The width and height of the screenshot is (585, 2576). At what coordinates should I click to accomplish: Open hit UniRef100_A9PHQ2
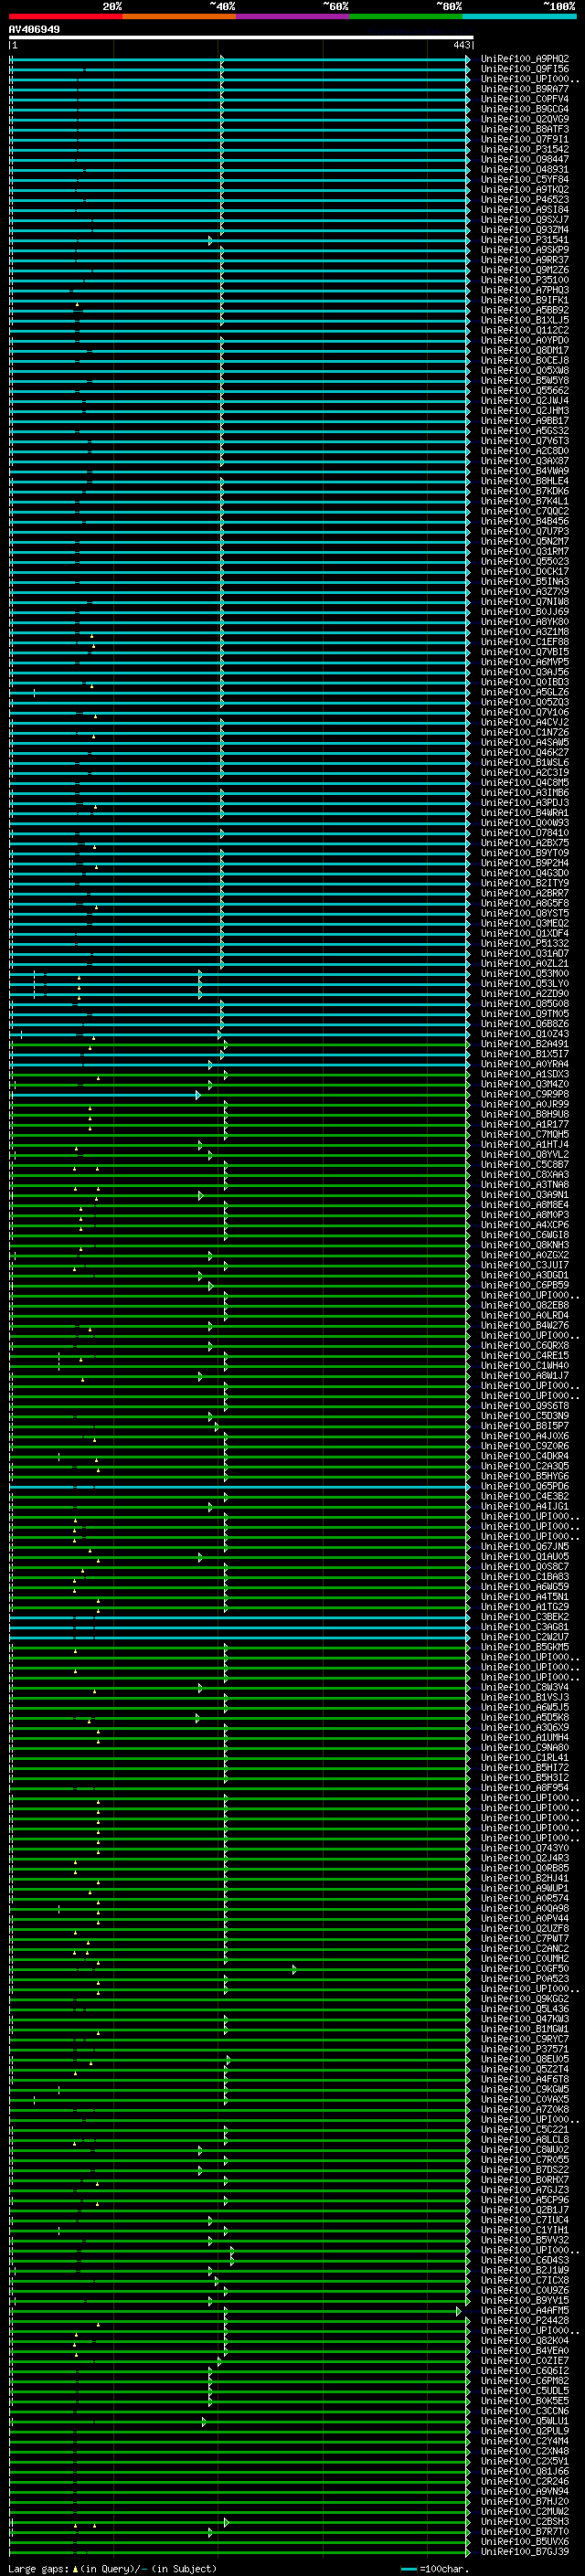525,59
